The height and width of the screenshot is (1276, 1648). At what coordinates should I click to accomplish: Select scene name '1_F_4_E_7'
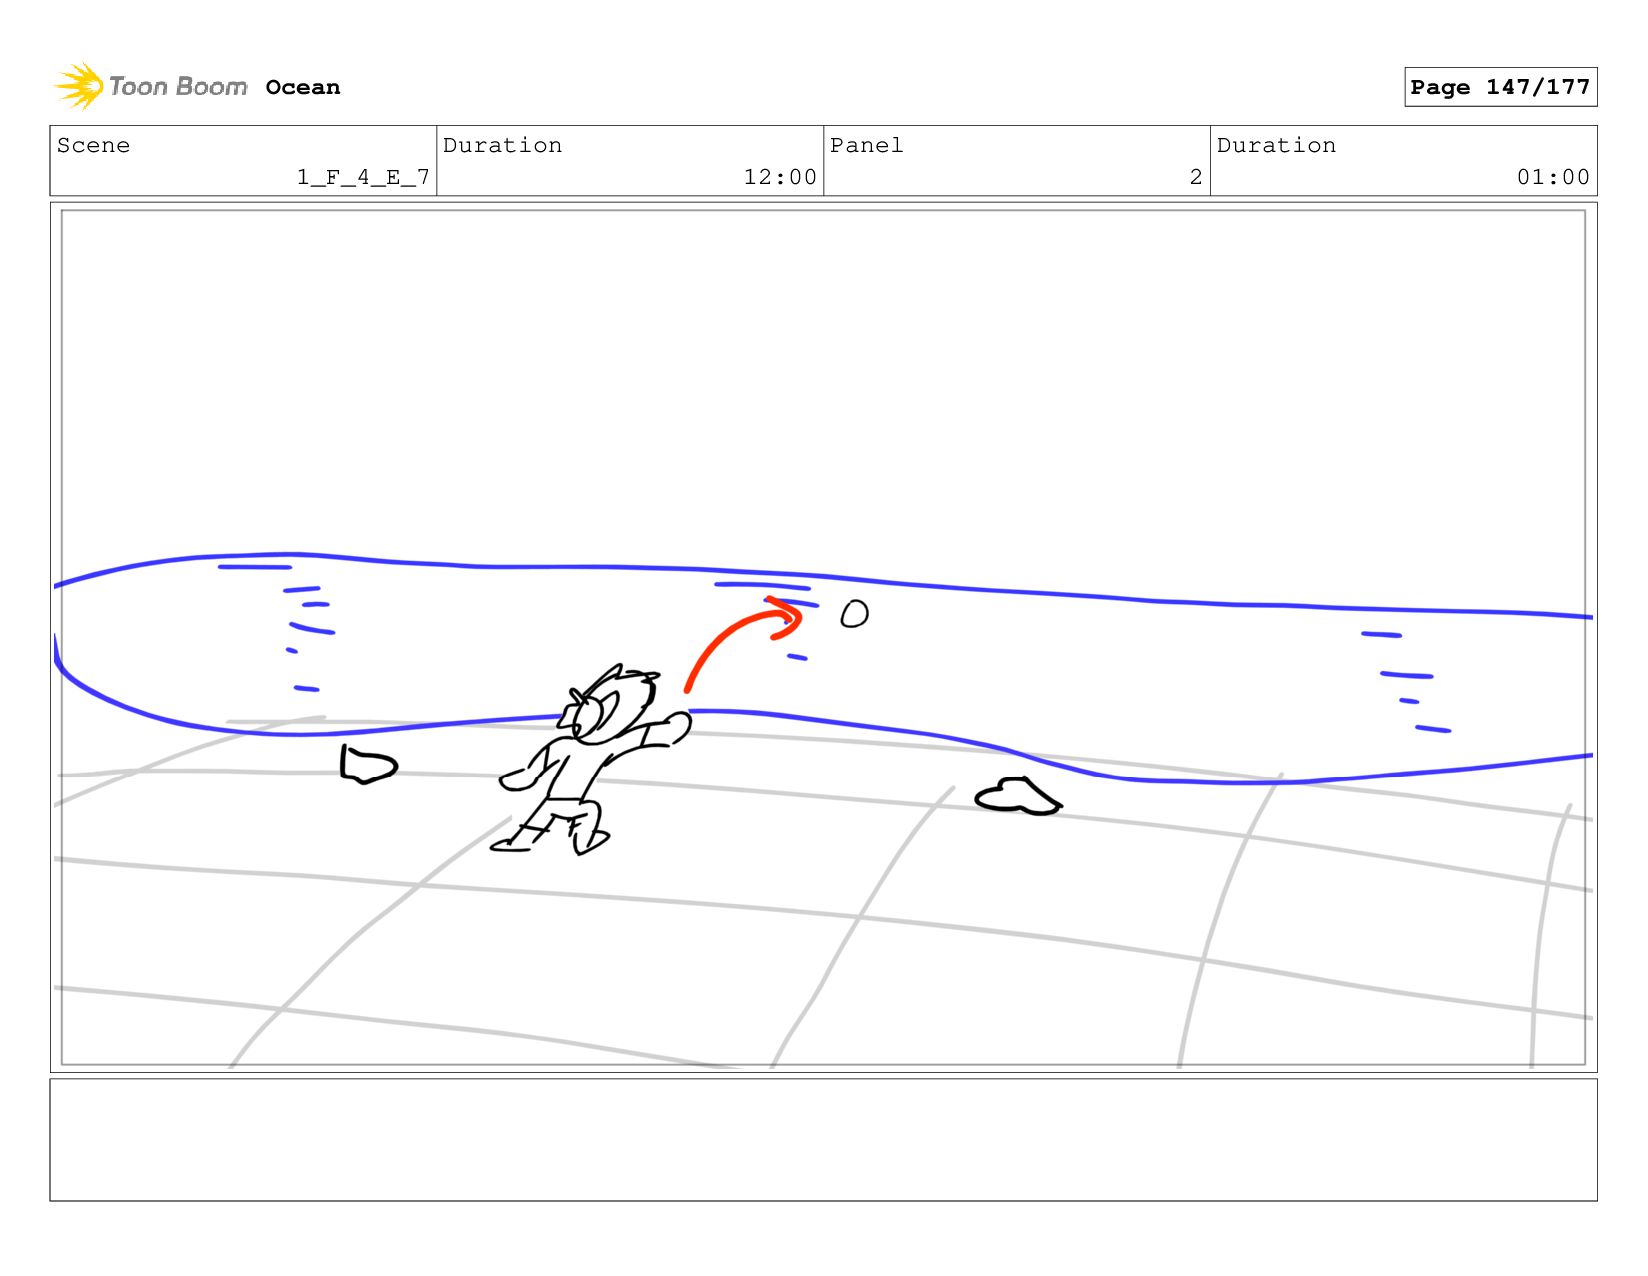click(x=363, y=177)
